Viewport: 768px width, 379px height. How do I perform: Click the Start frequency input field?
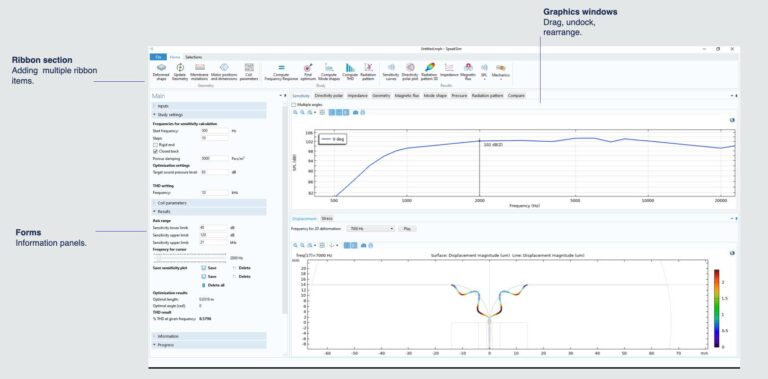[215, 131]
